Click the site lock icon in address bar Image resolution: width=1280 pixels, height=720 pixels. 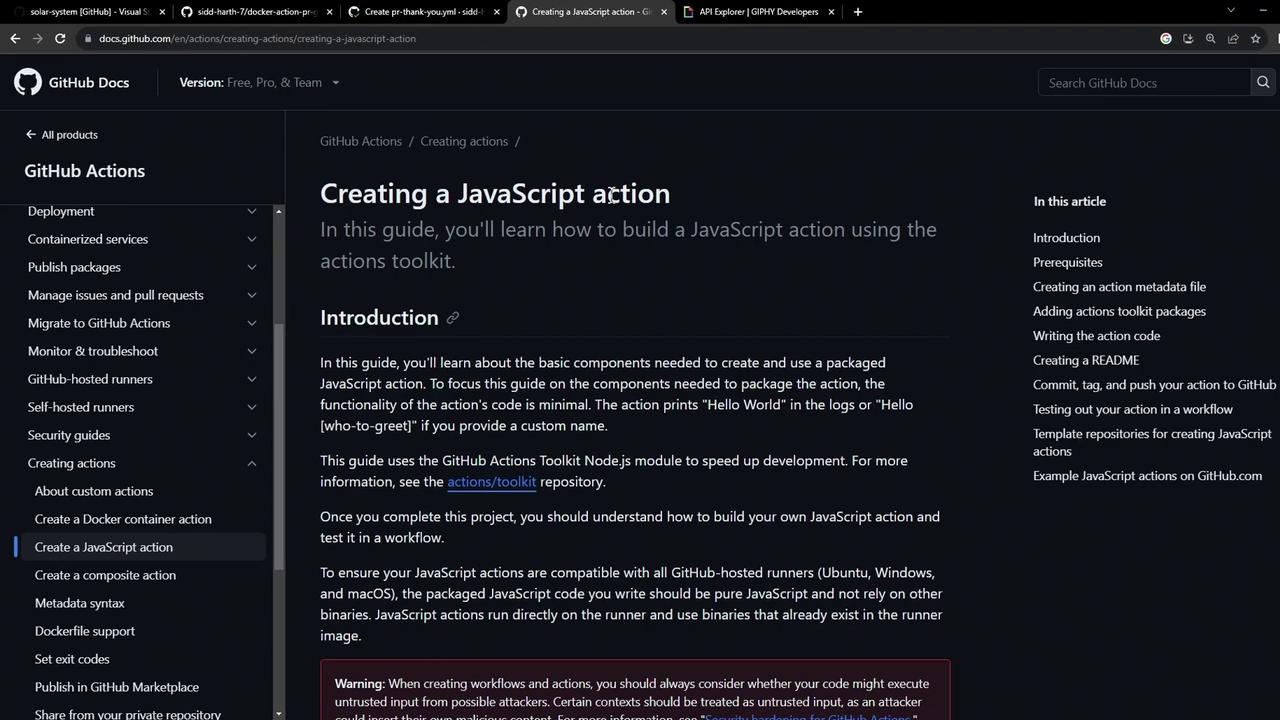[88, 38]
